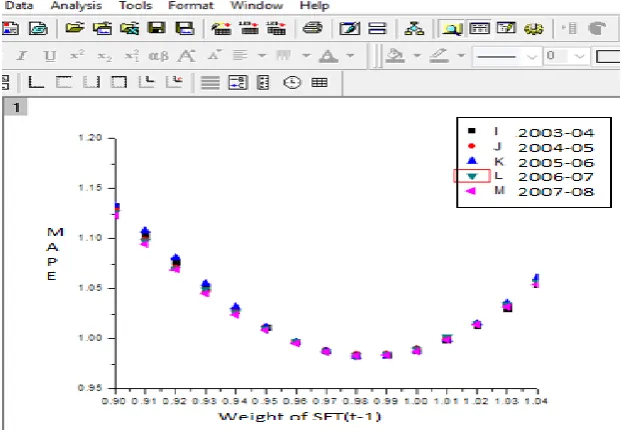This screenshot has height=430, width=621.
Task: Expand the text alignment dropdown arrow
Action: tap(262, 56)
